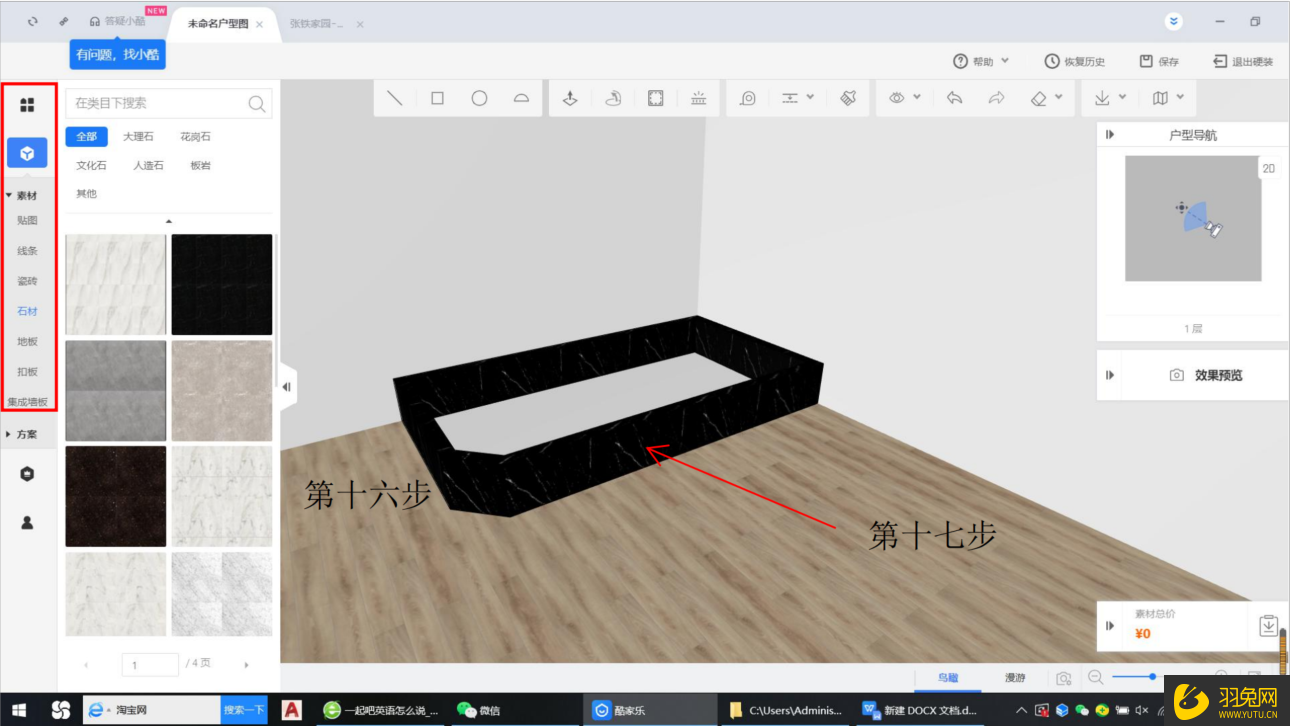Click the magnifier search icon

coord(257,103)
